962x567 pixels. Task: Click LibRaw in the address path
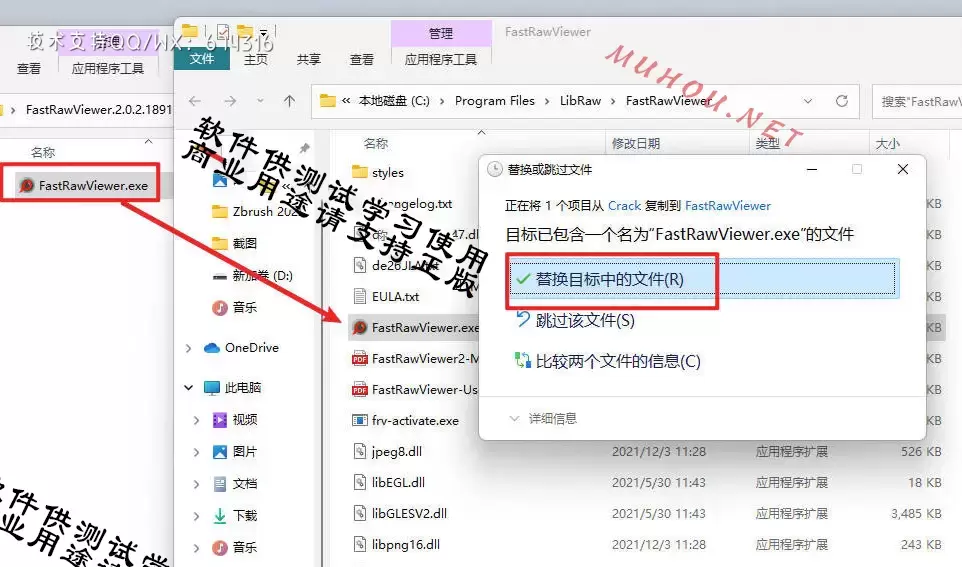point(580,101)
